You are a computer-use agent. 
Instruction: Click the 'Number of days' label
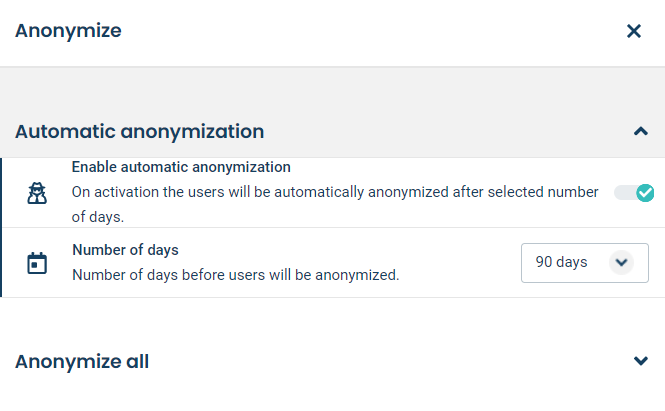tap(126, 250)
